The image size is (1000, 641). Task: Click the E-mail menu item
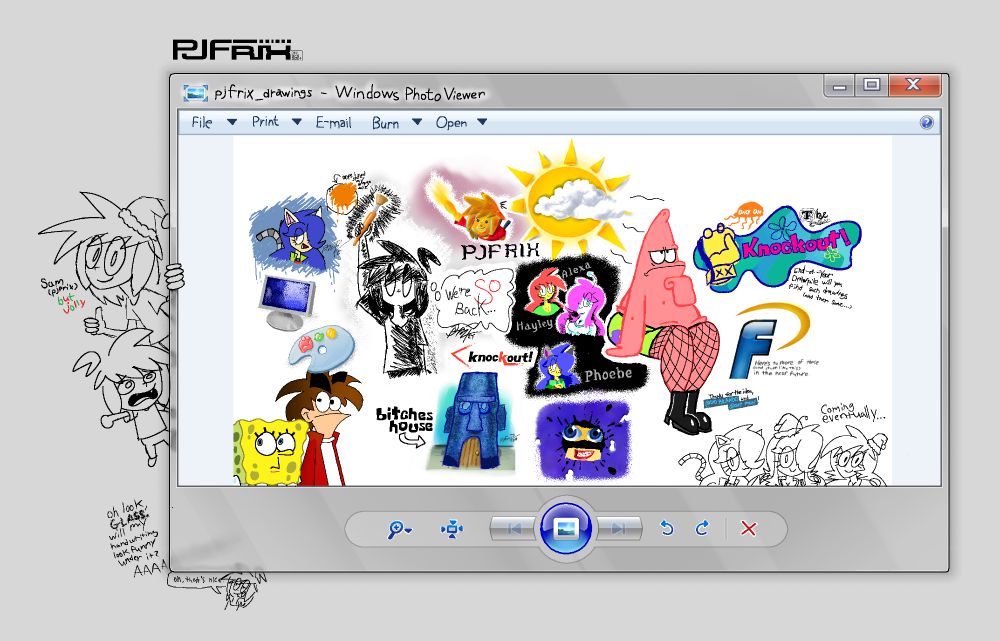coord(334,122)
